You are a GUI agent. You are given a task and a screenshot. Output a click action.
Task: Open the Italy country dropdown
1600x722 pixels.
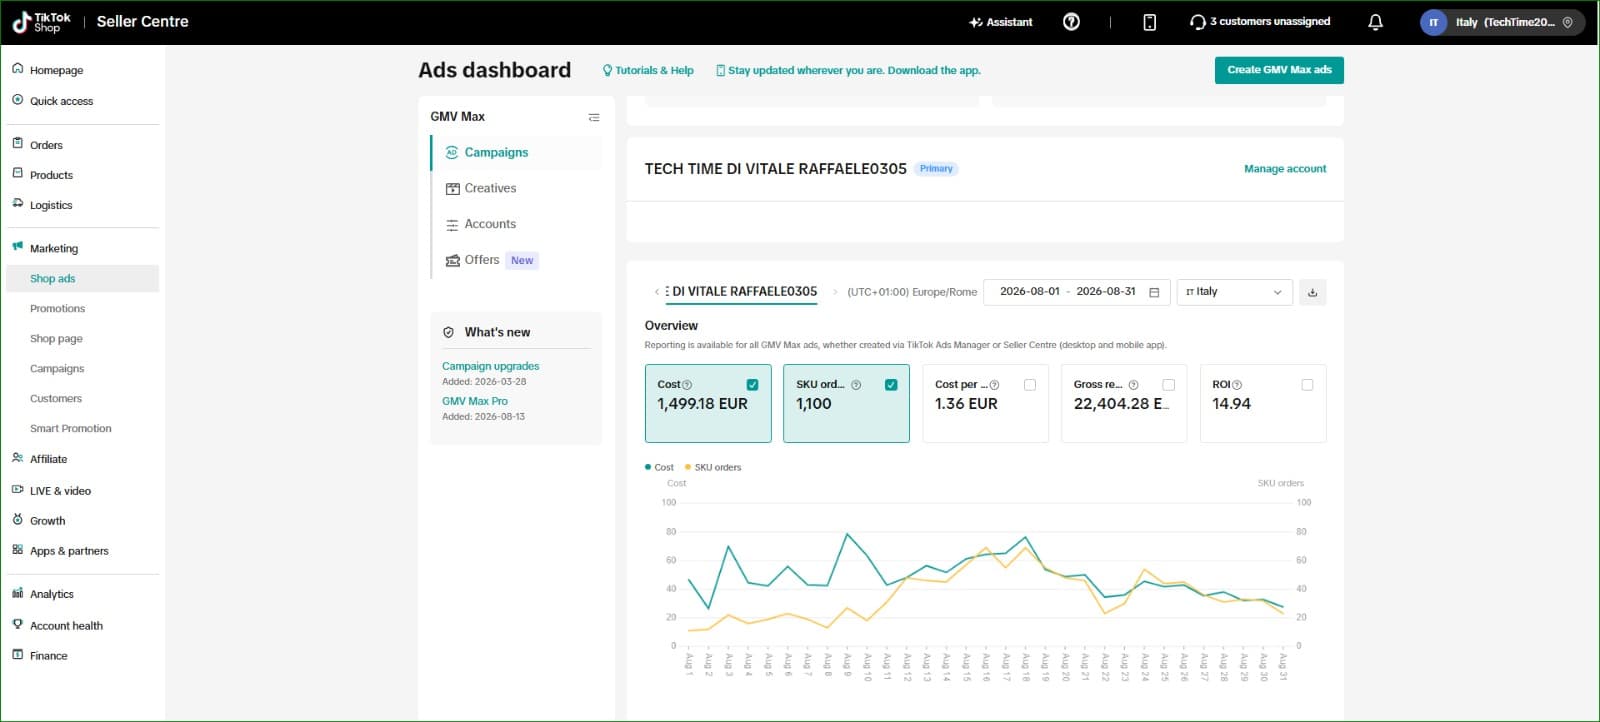pos(1235,292)
